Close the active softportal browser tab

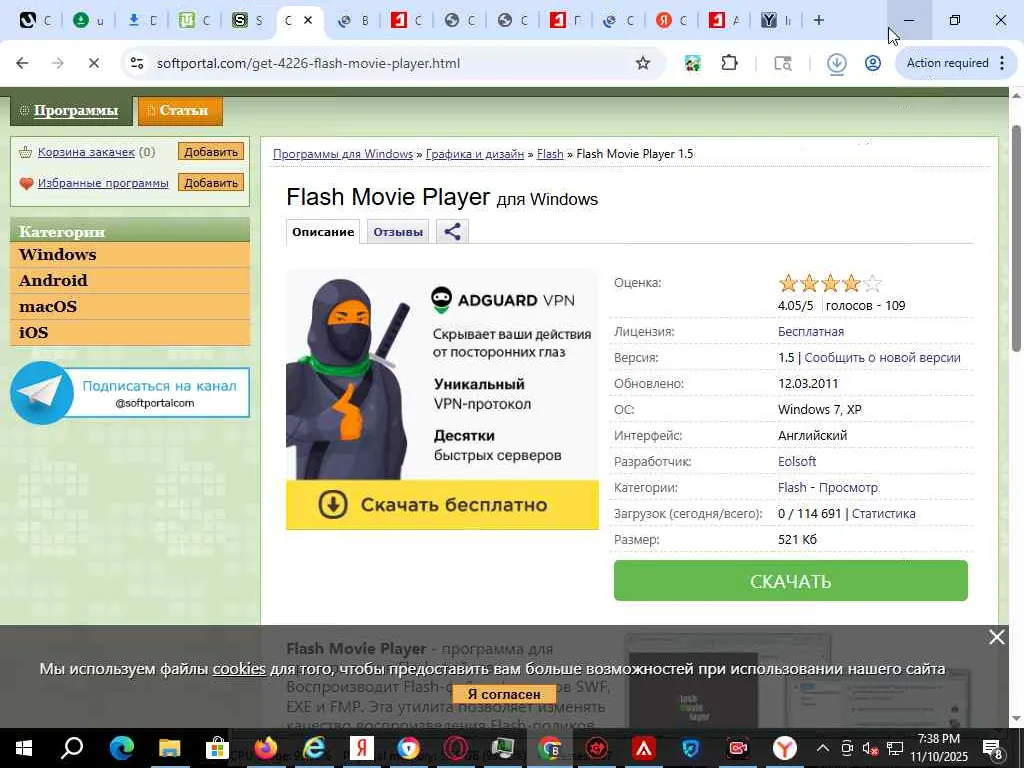tap(308, 20)
